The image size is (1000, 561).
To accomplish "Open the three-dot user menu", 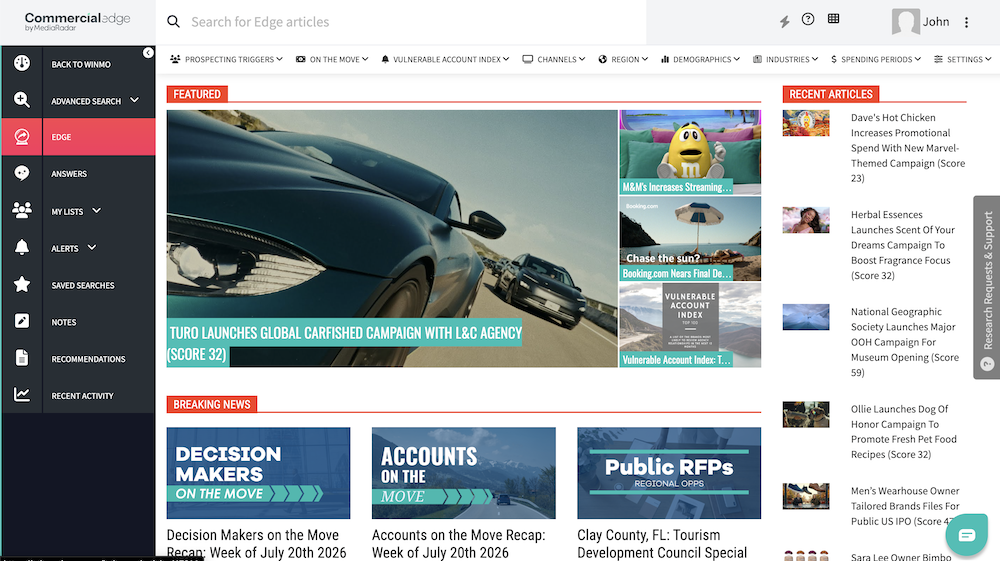I will point(967,22).
